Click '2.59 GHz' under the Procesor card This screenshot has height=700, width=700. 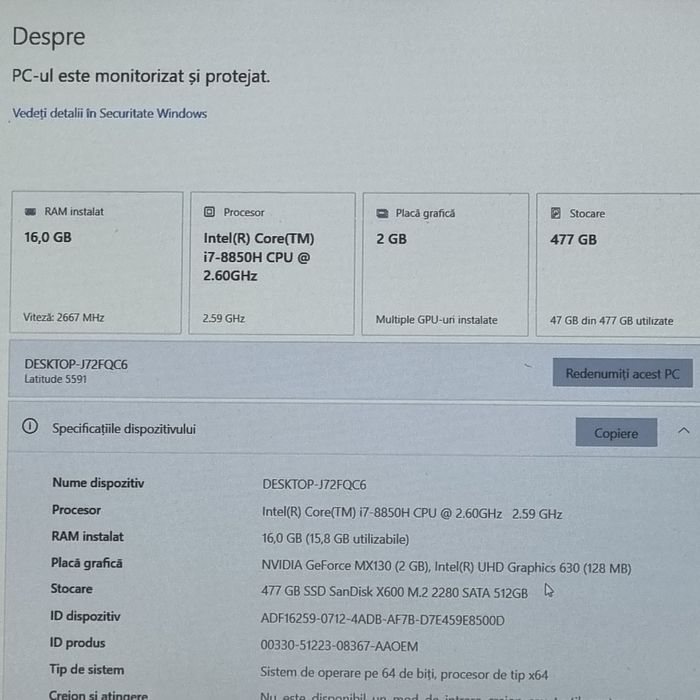click(224, 318)
